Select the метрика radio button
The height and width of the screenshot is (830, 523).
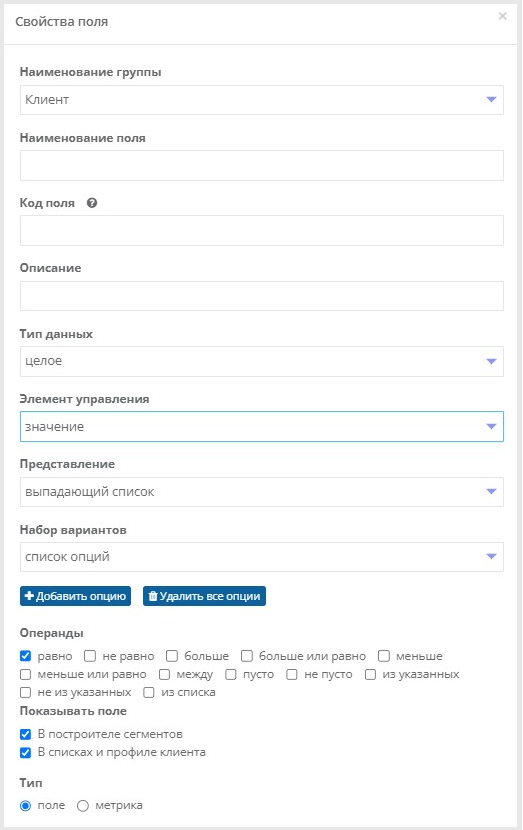(x=83, y=806)
